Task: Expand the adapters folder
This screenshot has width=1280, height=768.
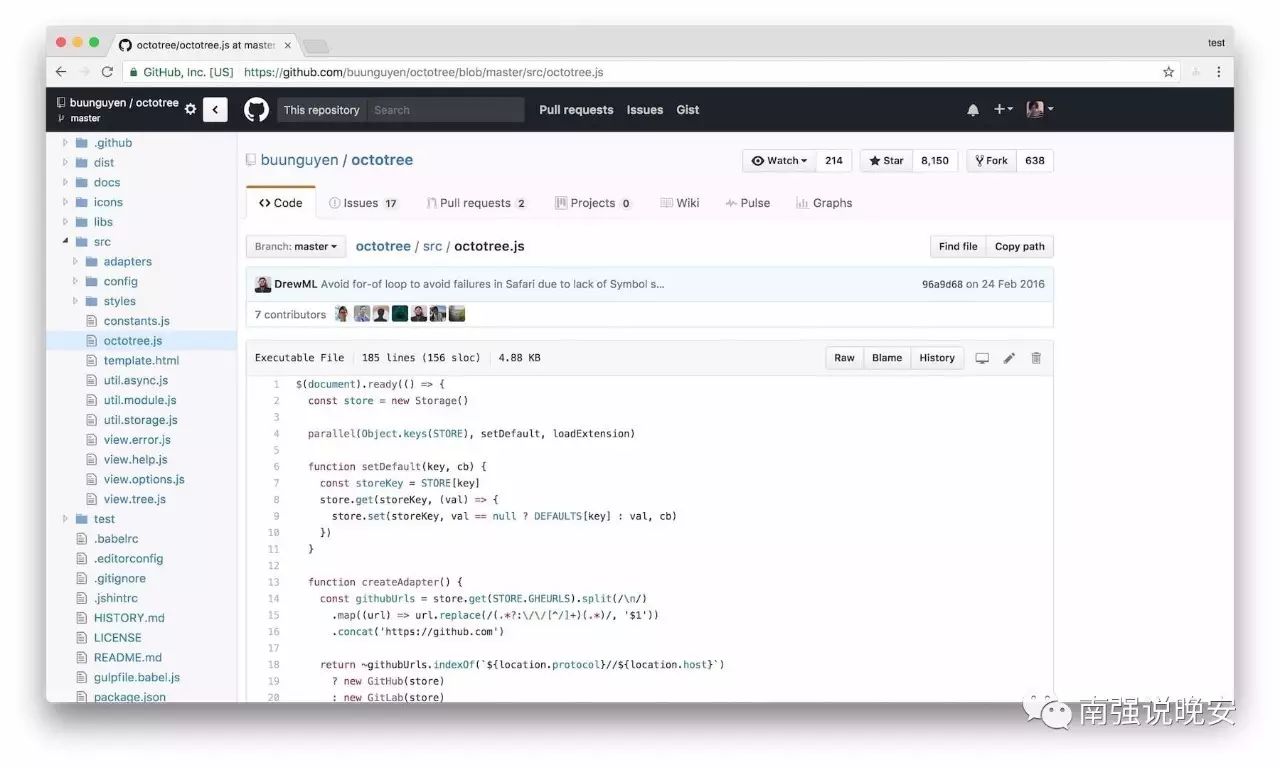Action: point(75,261)
